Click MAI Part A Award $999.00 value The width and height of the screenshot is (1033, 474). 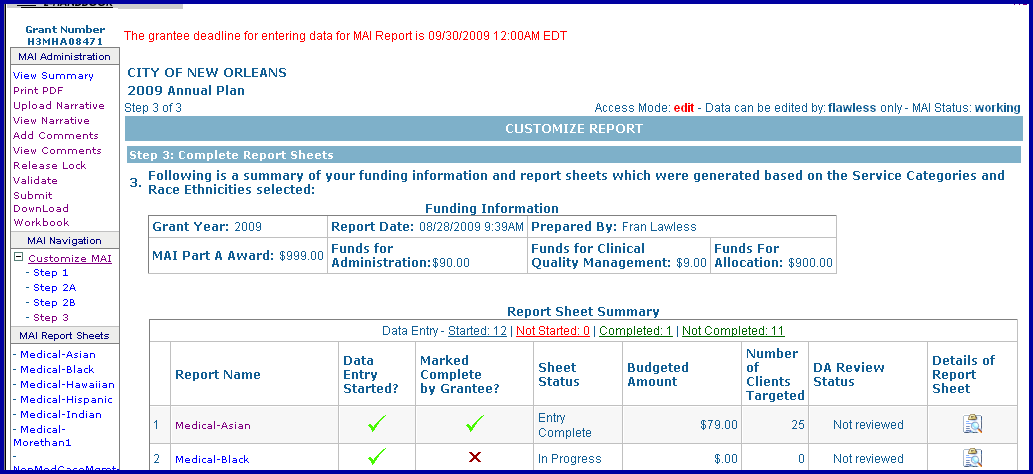pyautogui.click(x=301, y=256)
